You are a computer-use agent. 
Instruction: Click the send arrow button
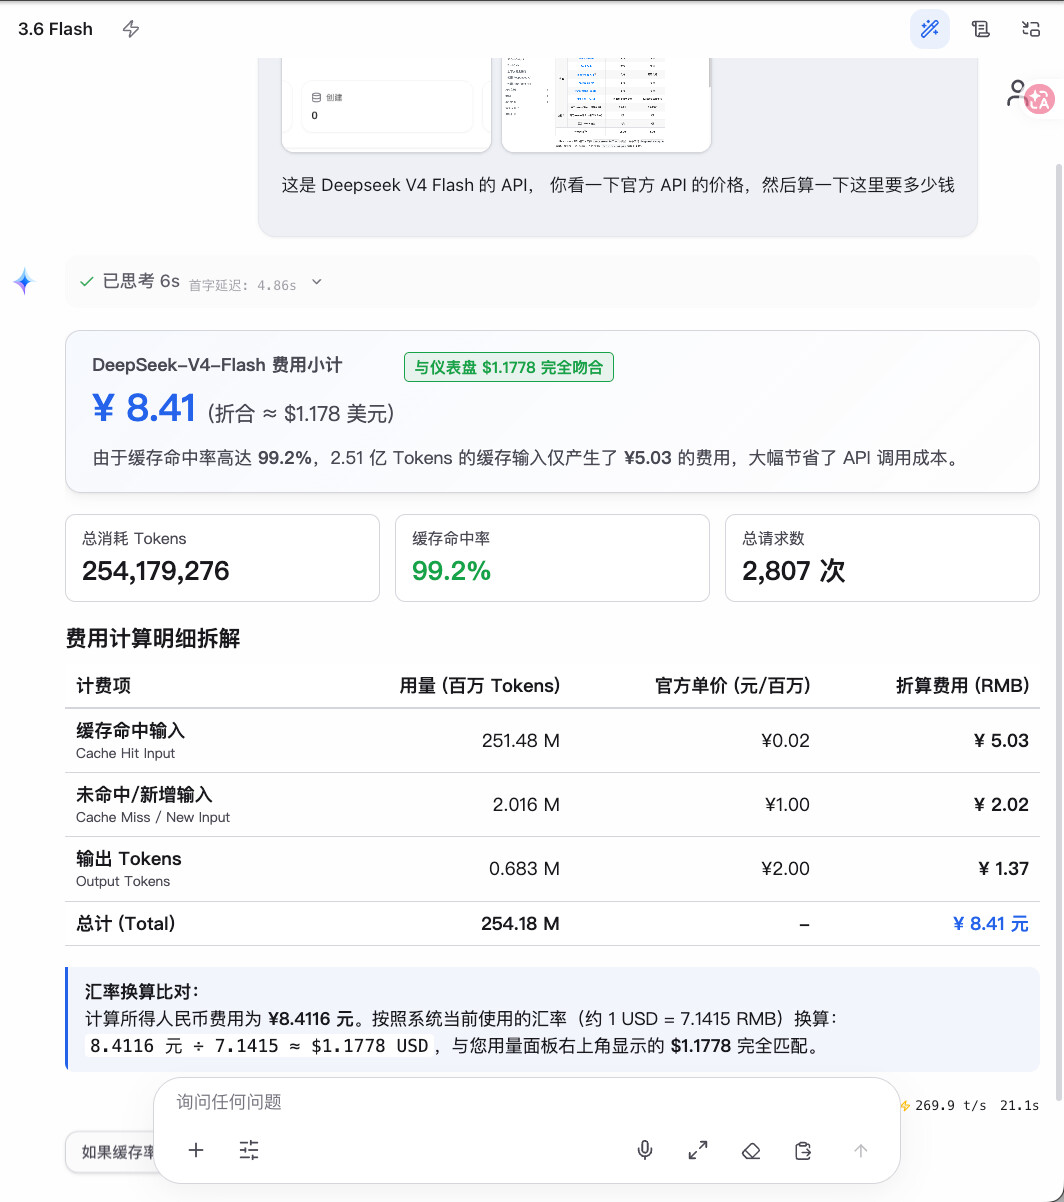[x=860, y=1151]
